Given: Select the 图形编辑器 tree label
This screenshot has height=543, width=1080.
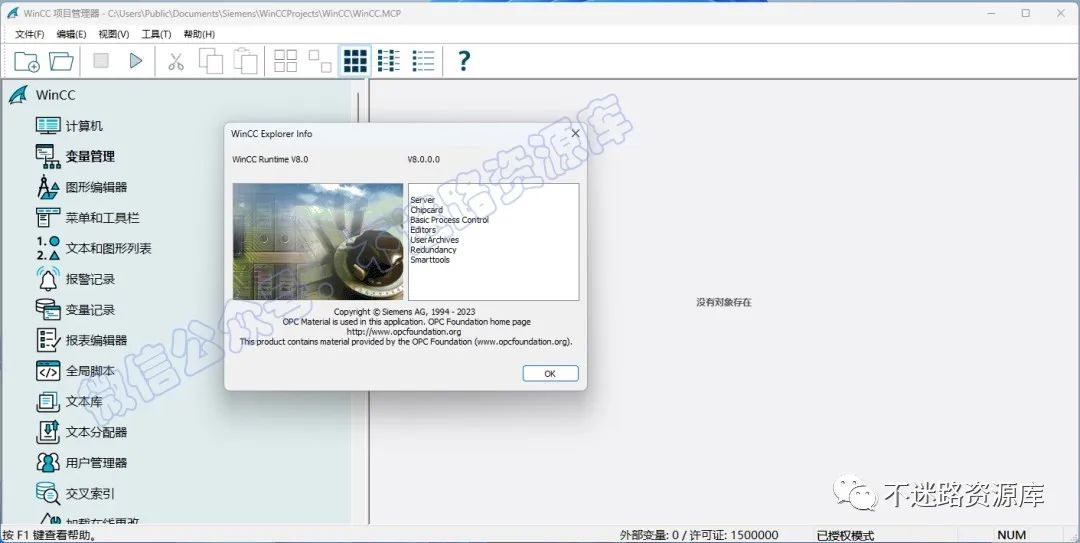Looking at the screenshot, I should coord(96,187).
